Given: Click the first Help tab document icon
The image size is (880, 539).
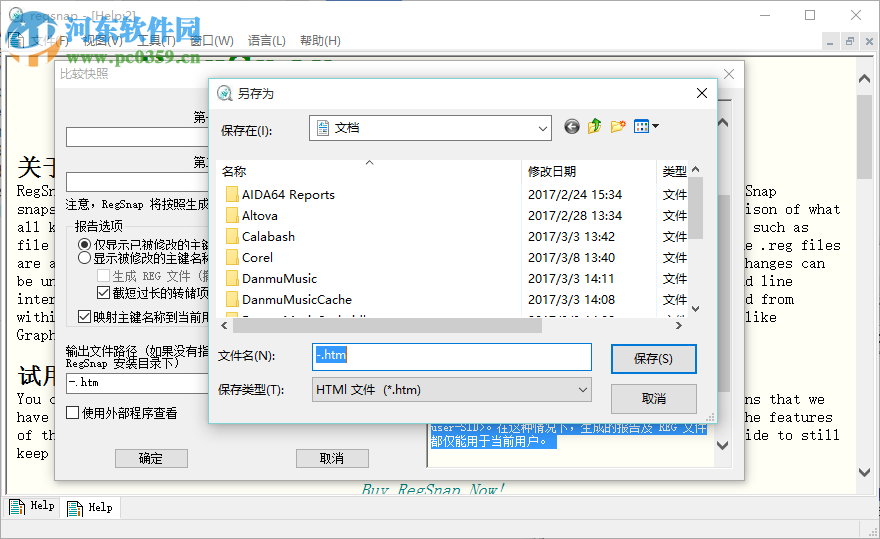Looking at the screenshot, I should 17,507.
